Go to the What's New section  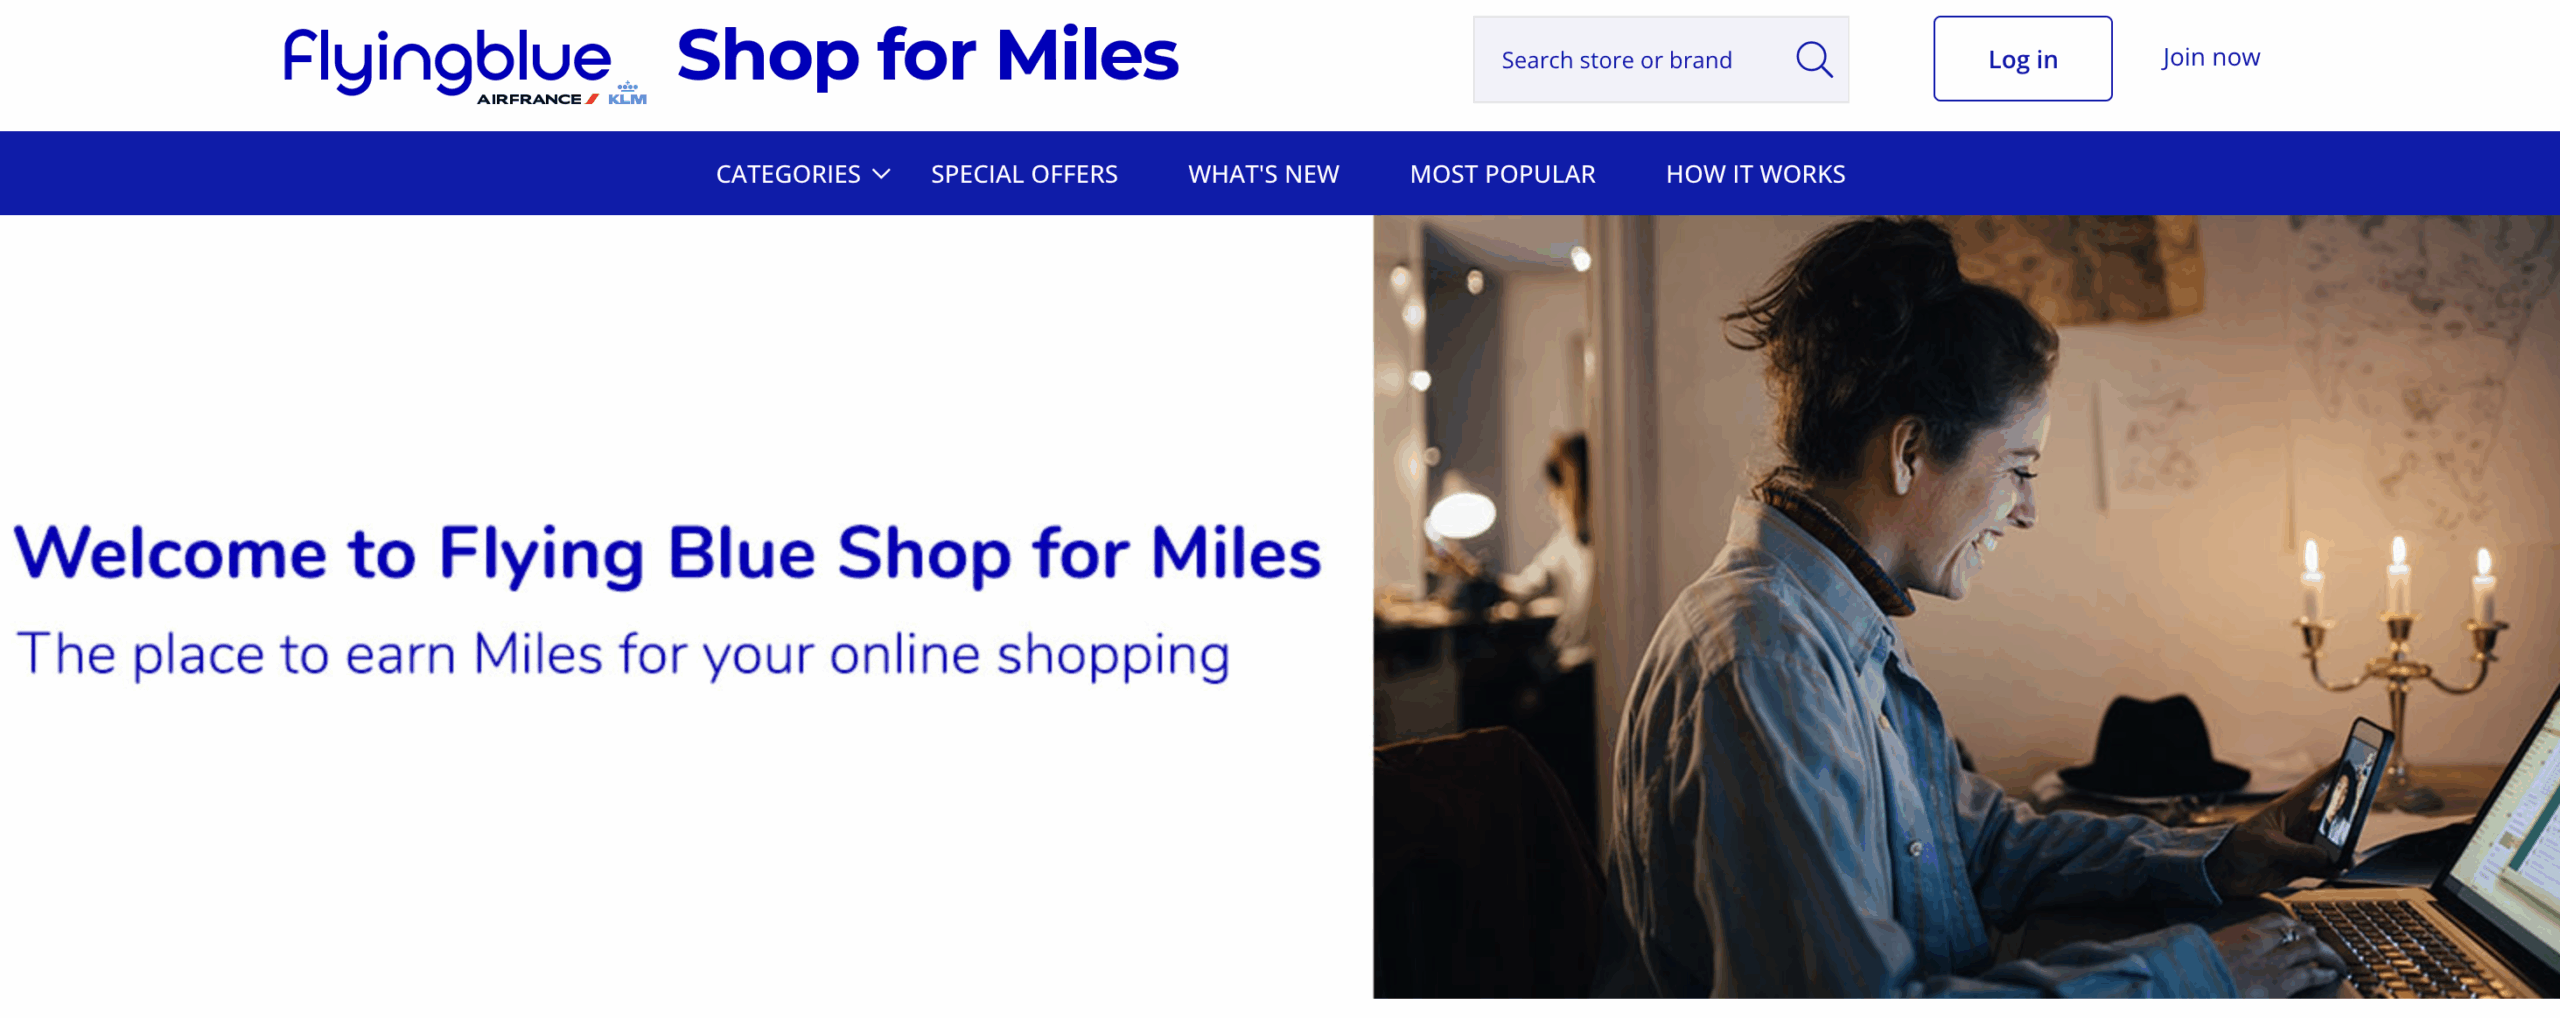click(x=1264, y=173)
